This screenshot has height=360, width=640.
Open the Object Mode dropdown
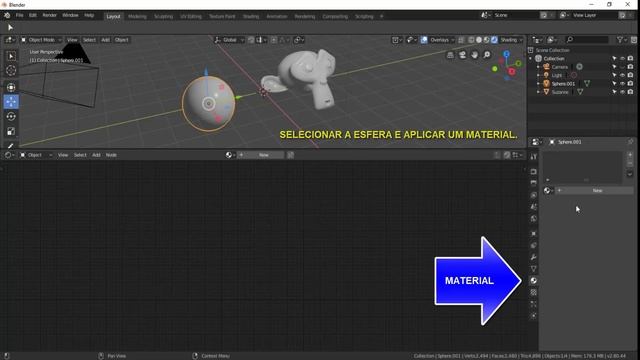41,40
